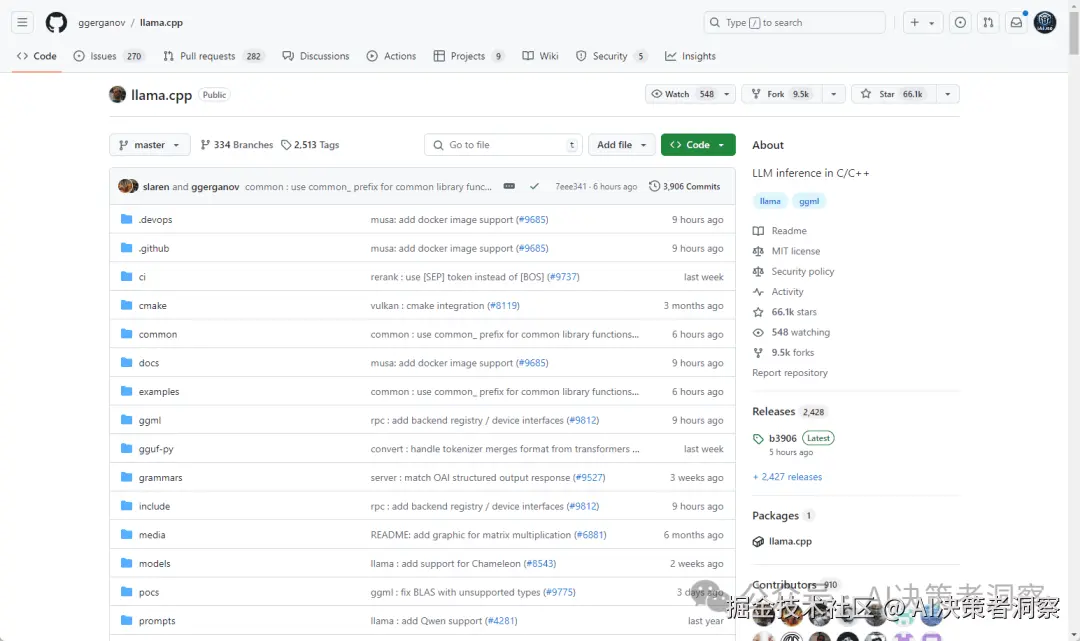Open the grammars folder
Screen dimensions: 1080x641
pos(160,478)
